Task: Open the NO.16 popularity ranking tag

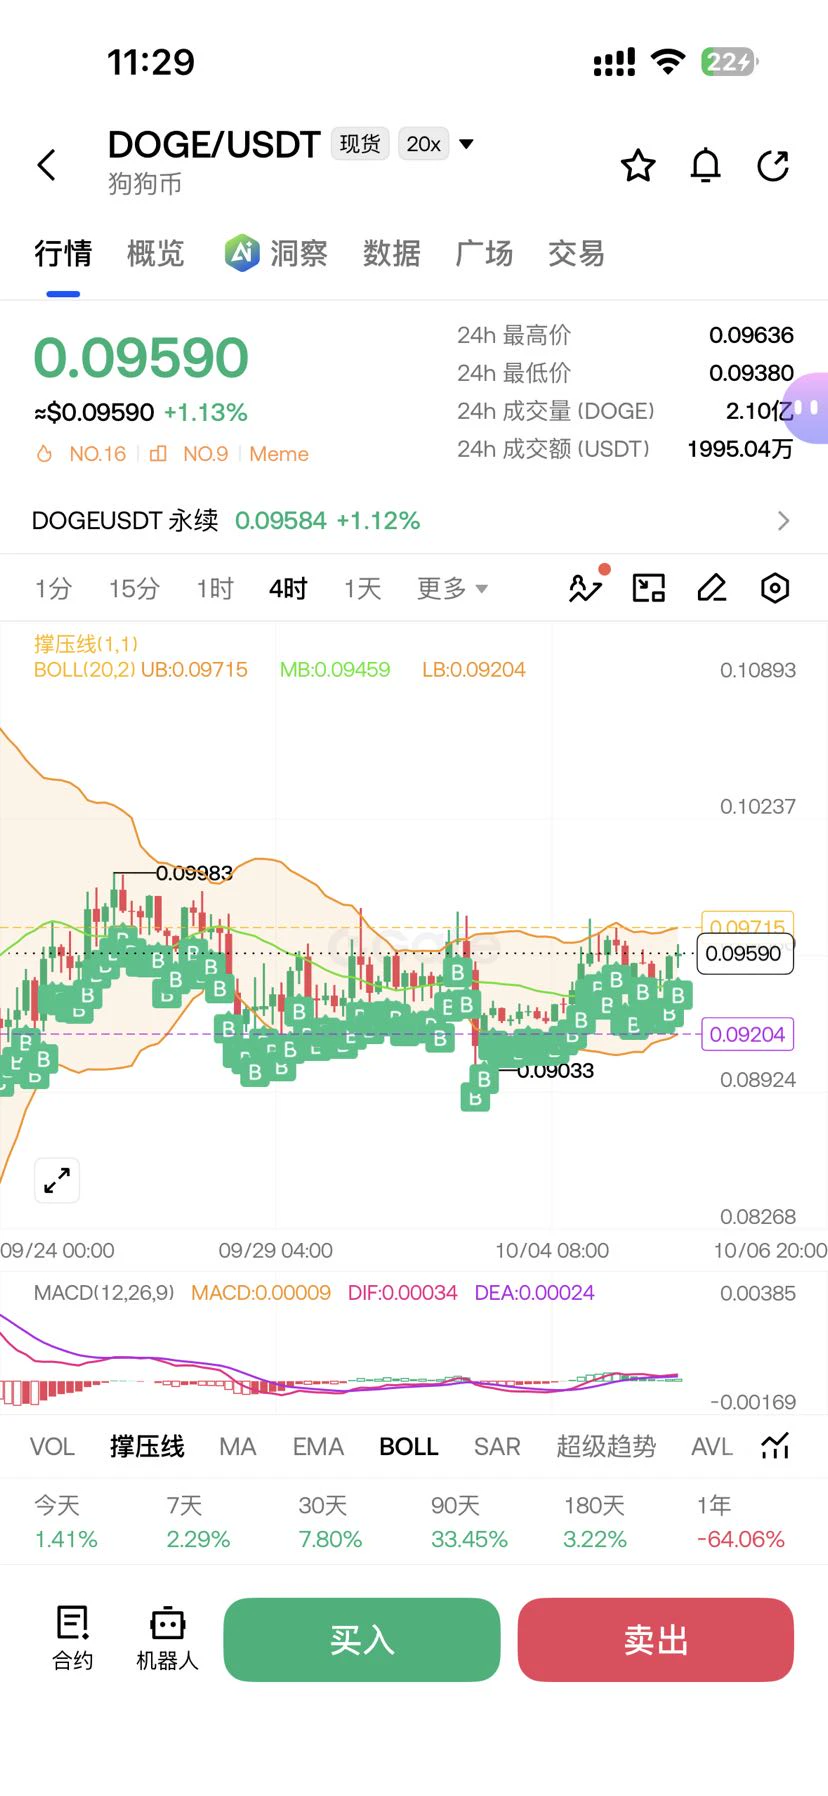Action: pos(82,454)
